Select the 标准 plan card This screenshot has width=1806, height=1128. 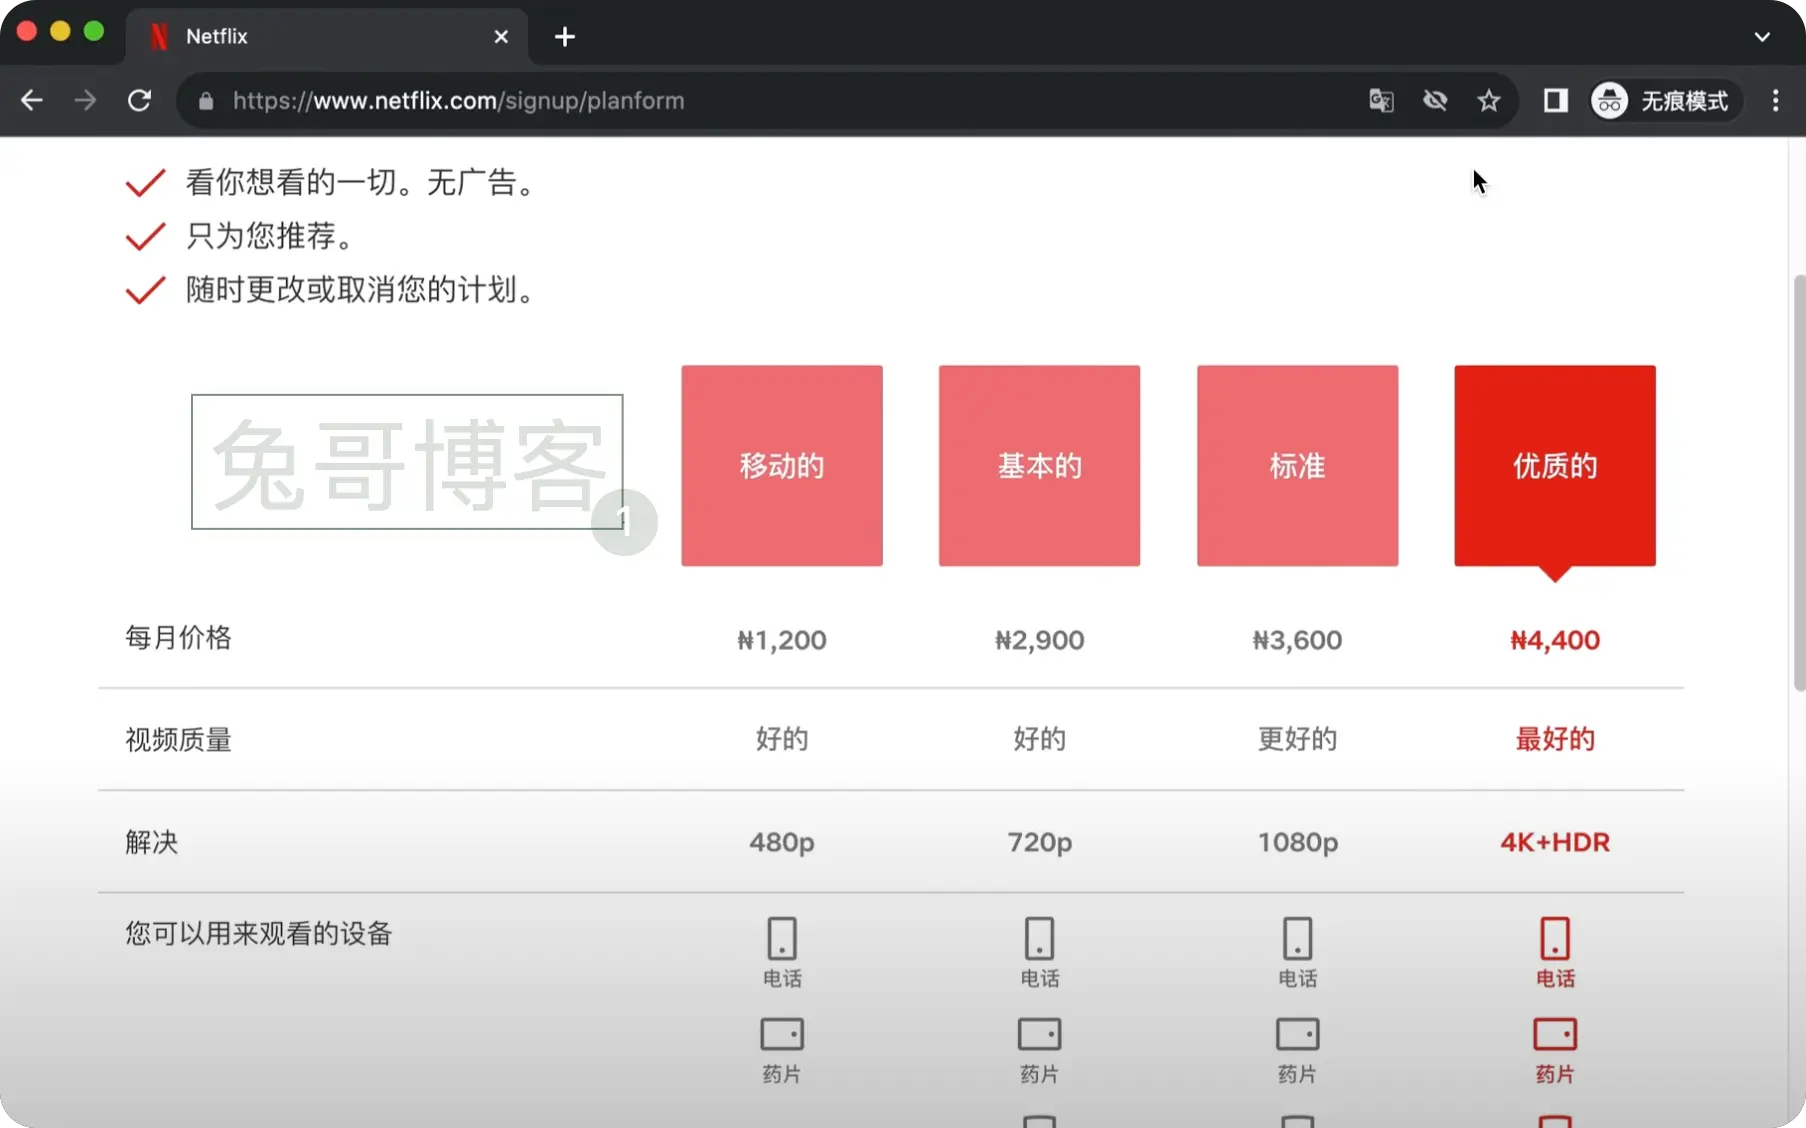click(1297, 466)
